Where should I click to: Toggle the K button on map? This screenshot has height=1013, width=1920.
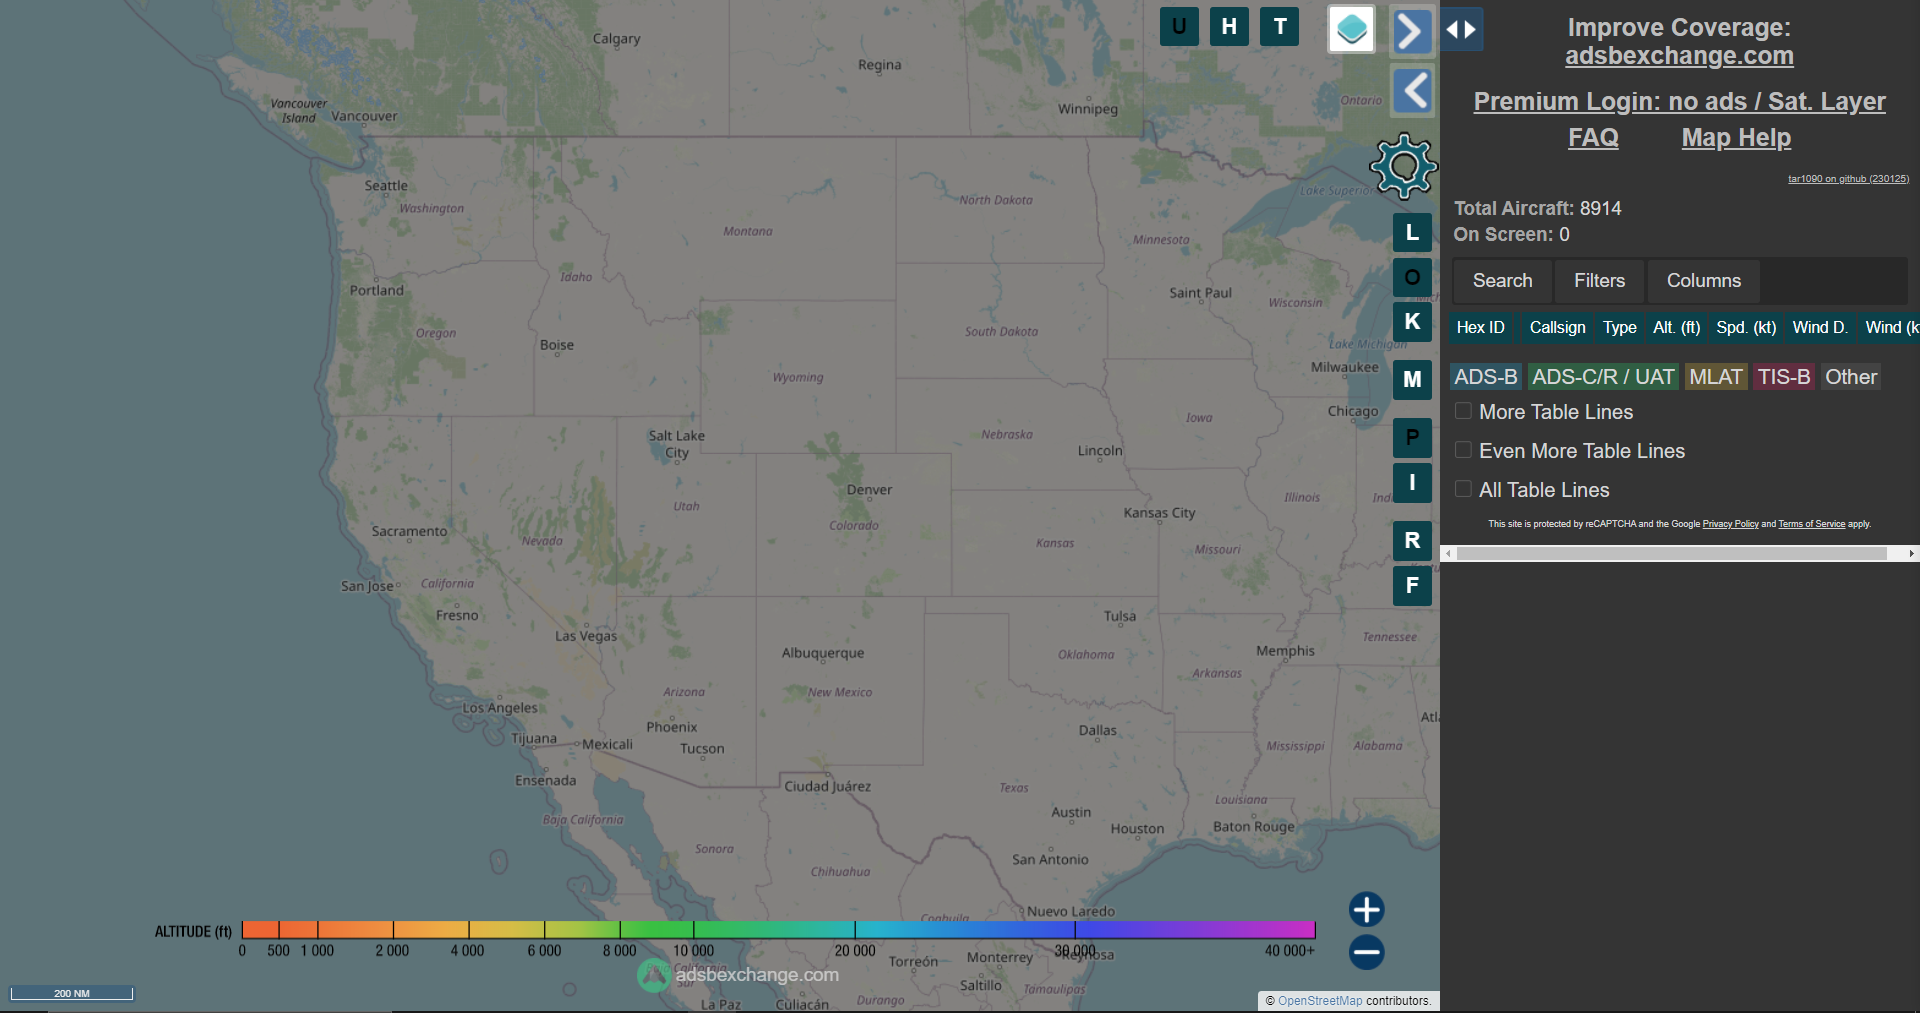click(x=1412, y=322)
